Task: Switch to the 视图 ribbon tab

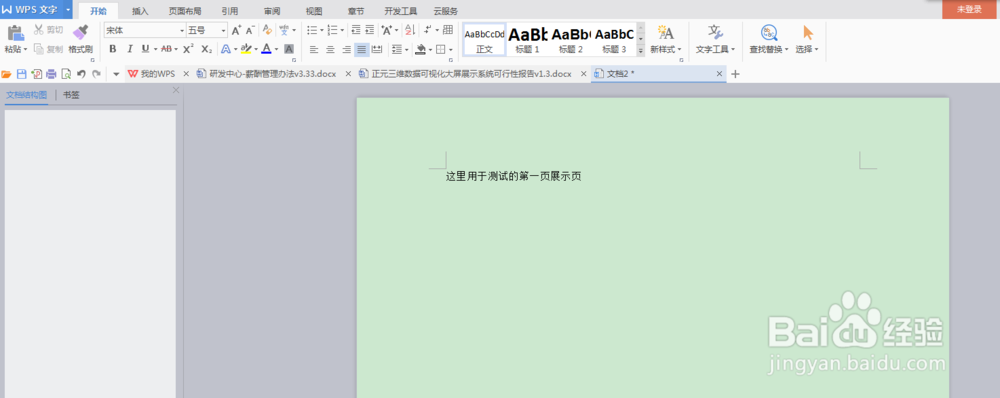Action: [x=314, y=11]
